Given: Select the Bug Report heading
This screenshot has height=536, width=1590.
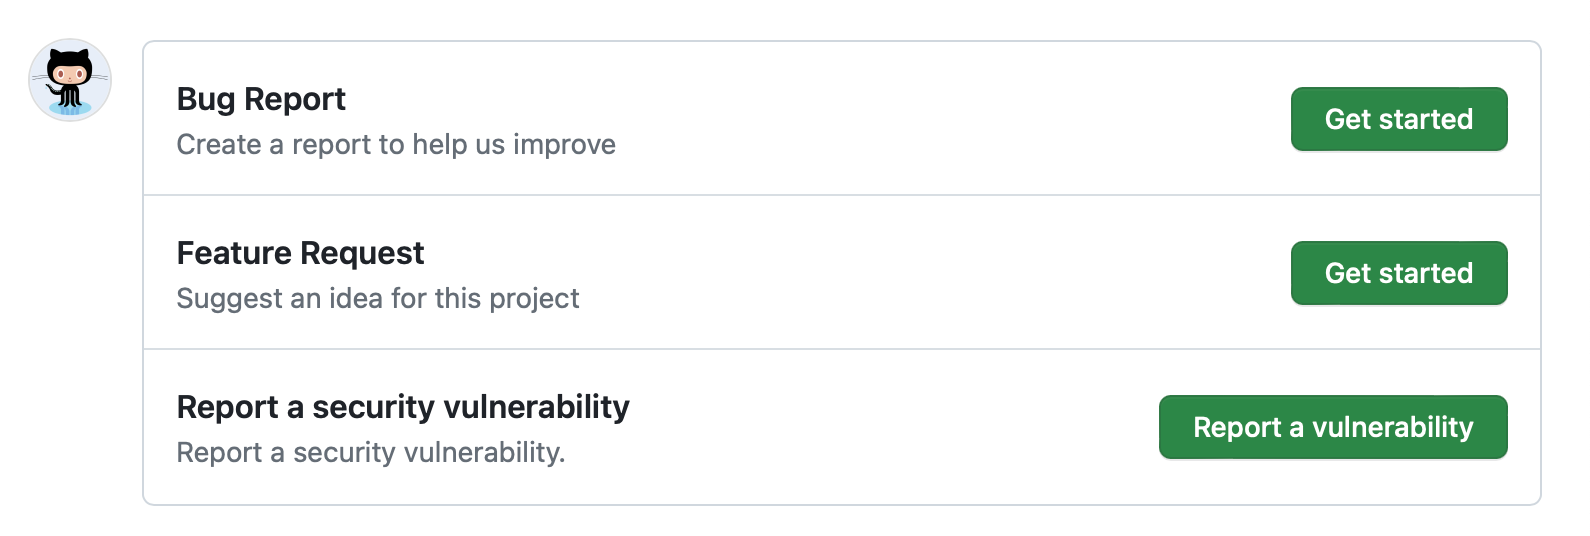Looking at the screenshot, I should pyautogui.click(x=261, y=99).
